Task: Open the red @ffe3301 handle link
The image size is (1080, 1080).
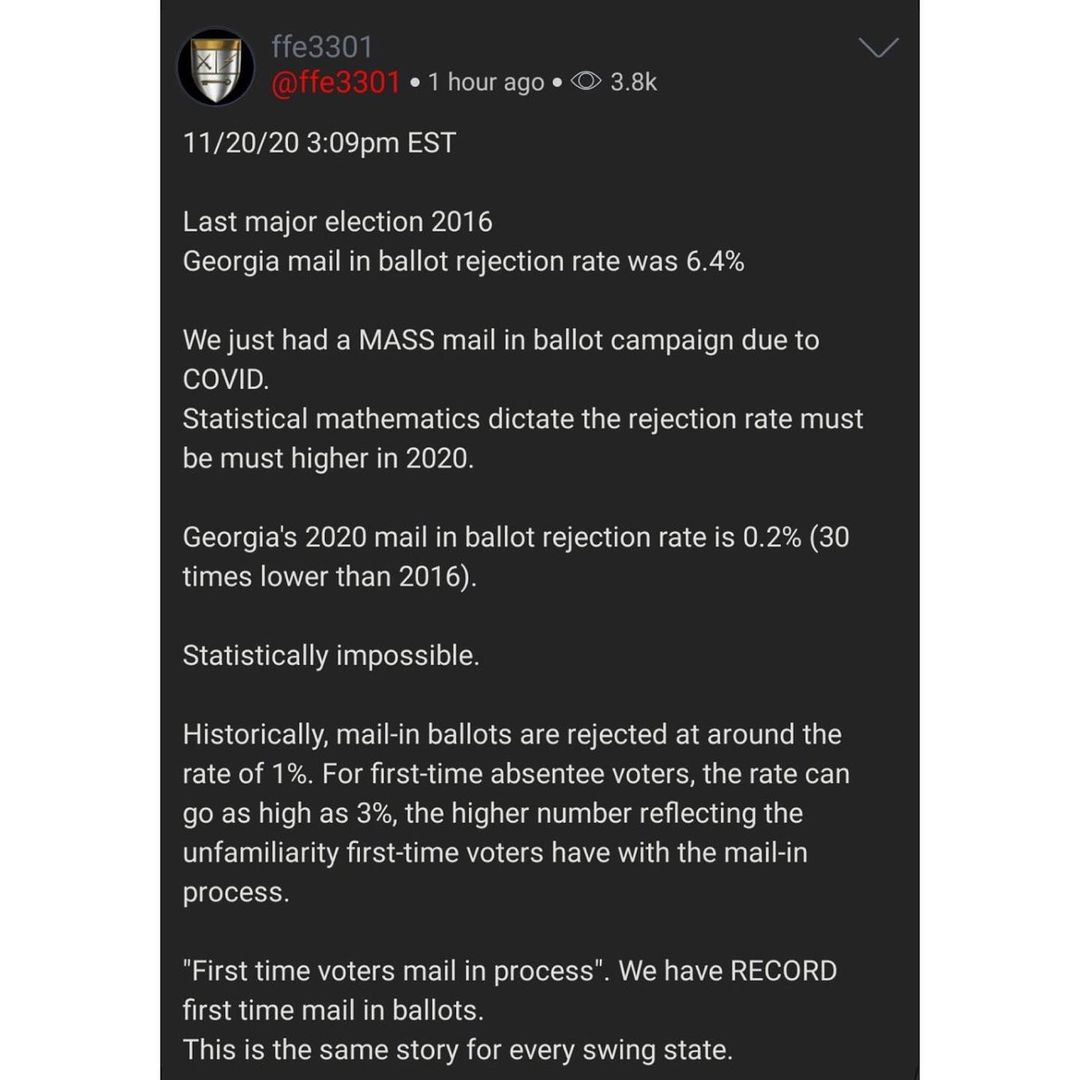Action: click(335, 82)
